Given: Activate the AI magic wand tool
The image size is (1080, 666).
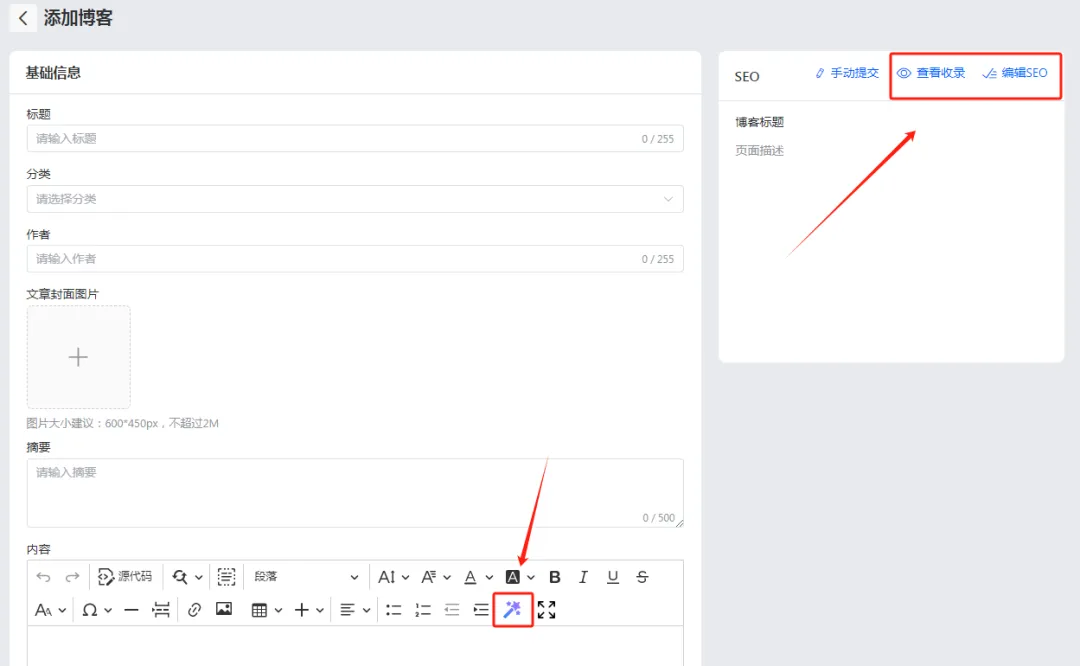Looking at the screenshot, I should (x=512, y=610).
